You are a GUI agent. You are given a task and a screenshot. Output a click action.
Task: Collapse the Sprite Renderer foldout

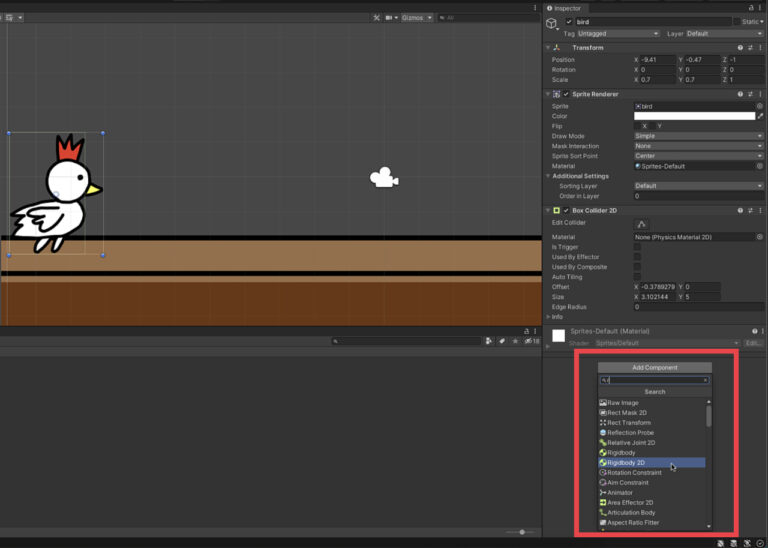pyautogui.click(x=548, y=94)
